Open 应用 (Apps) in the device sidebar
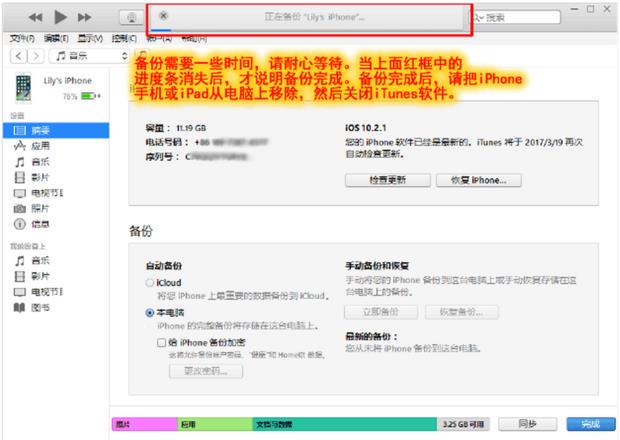The image size is (620, 440). (38, 145)
